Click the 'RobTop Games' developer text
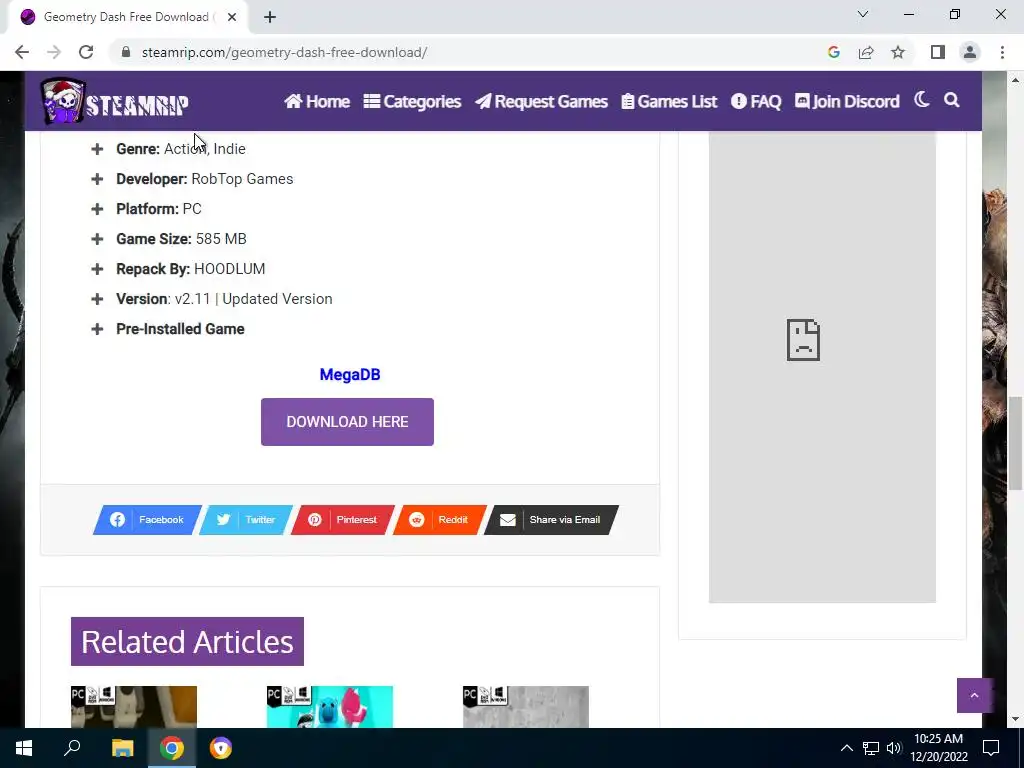This screenshot has width=1024, height=768. pos(242,179)
